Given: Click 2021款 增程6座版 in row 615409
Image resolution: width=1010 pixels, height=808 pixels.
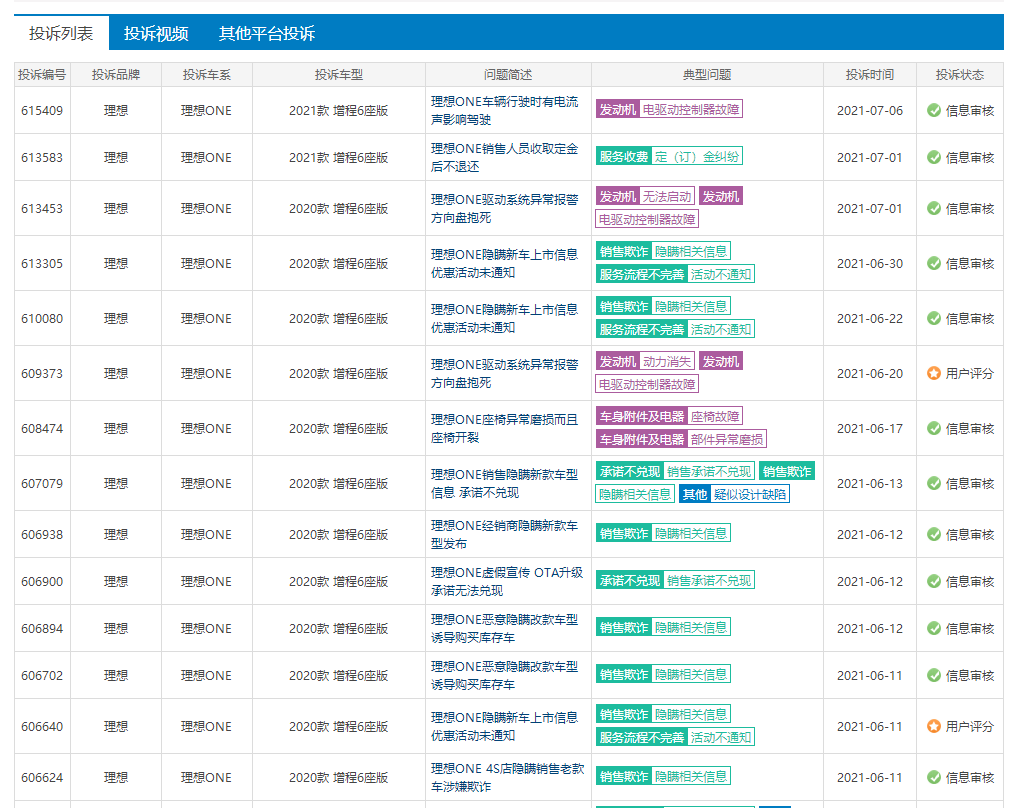Looking at the screenshot, I should point(339,110).
